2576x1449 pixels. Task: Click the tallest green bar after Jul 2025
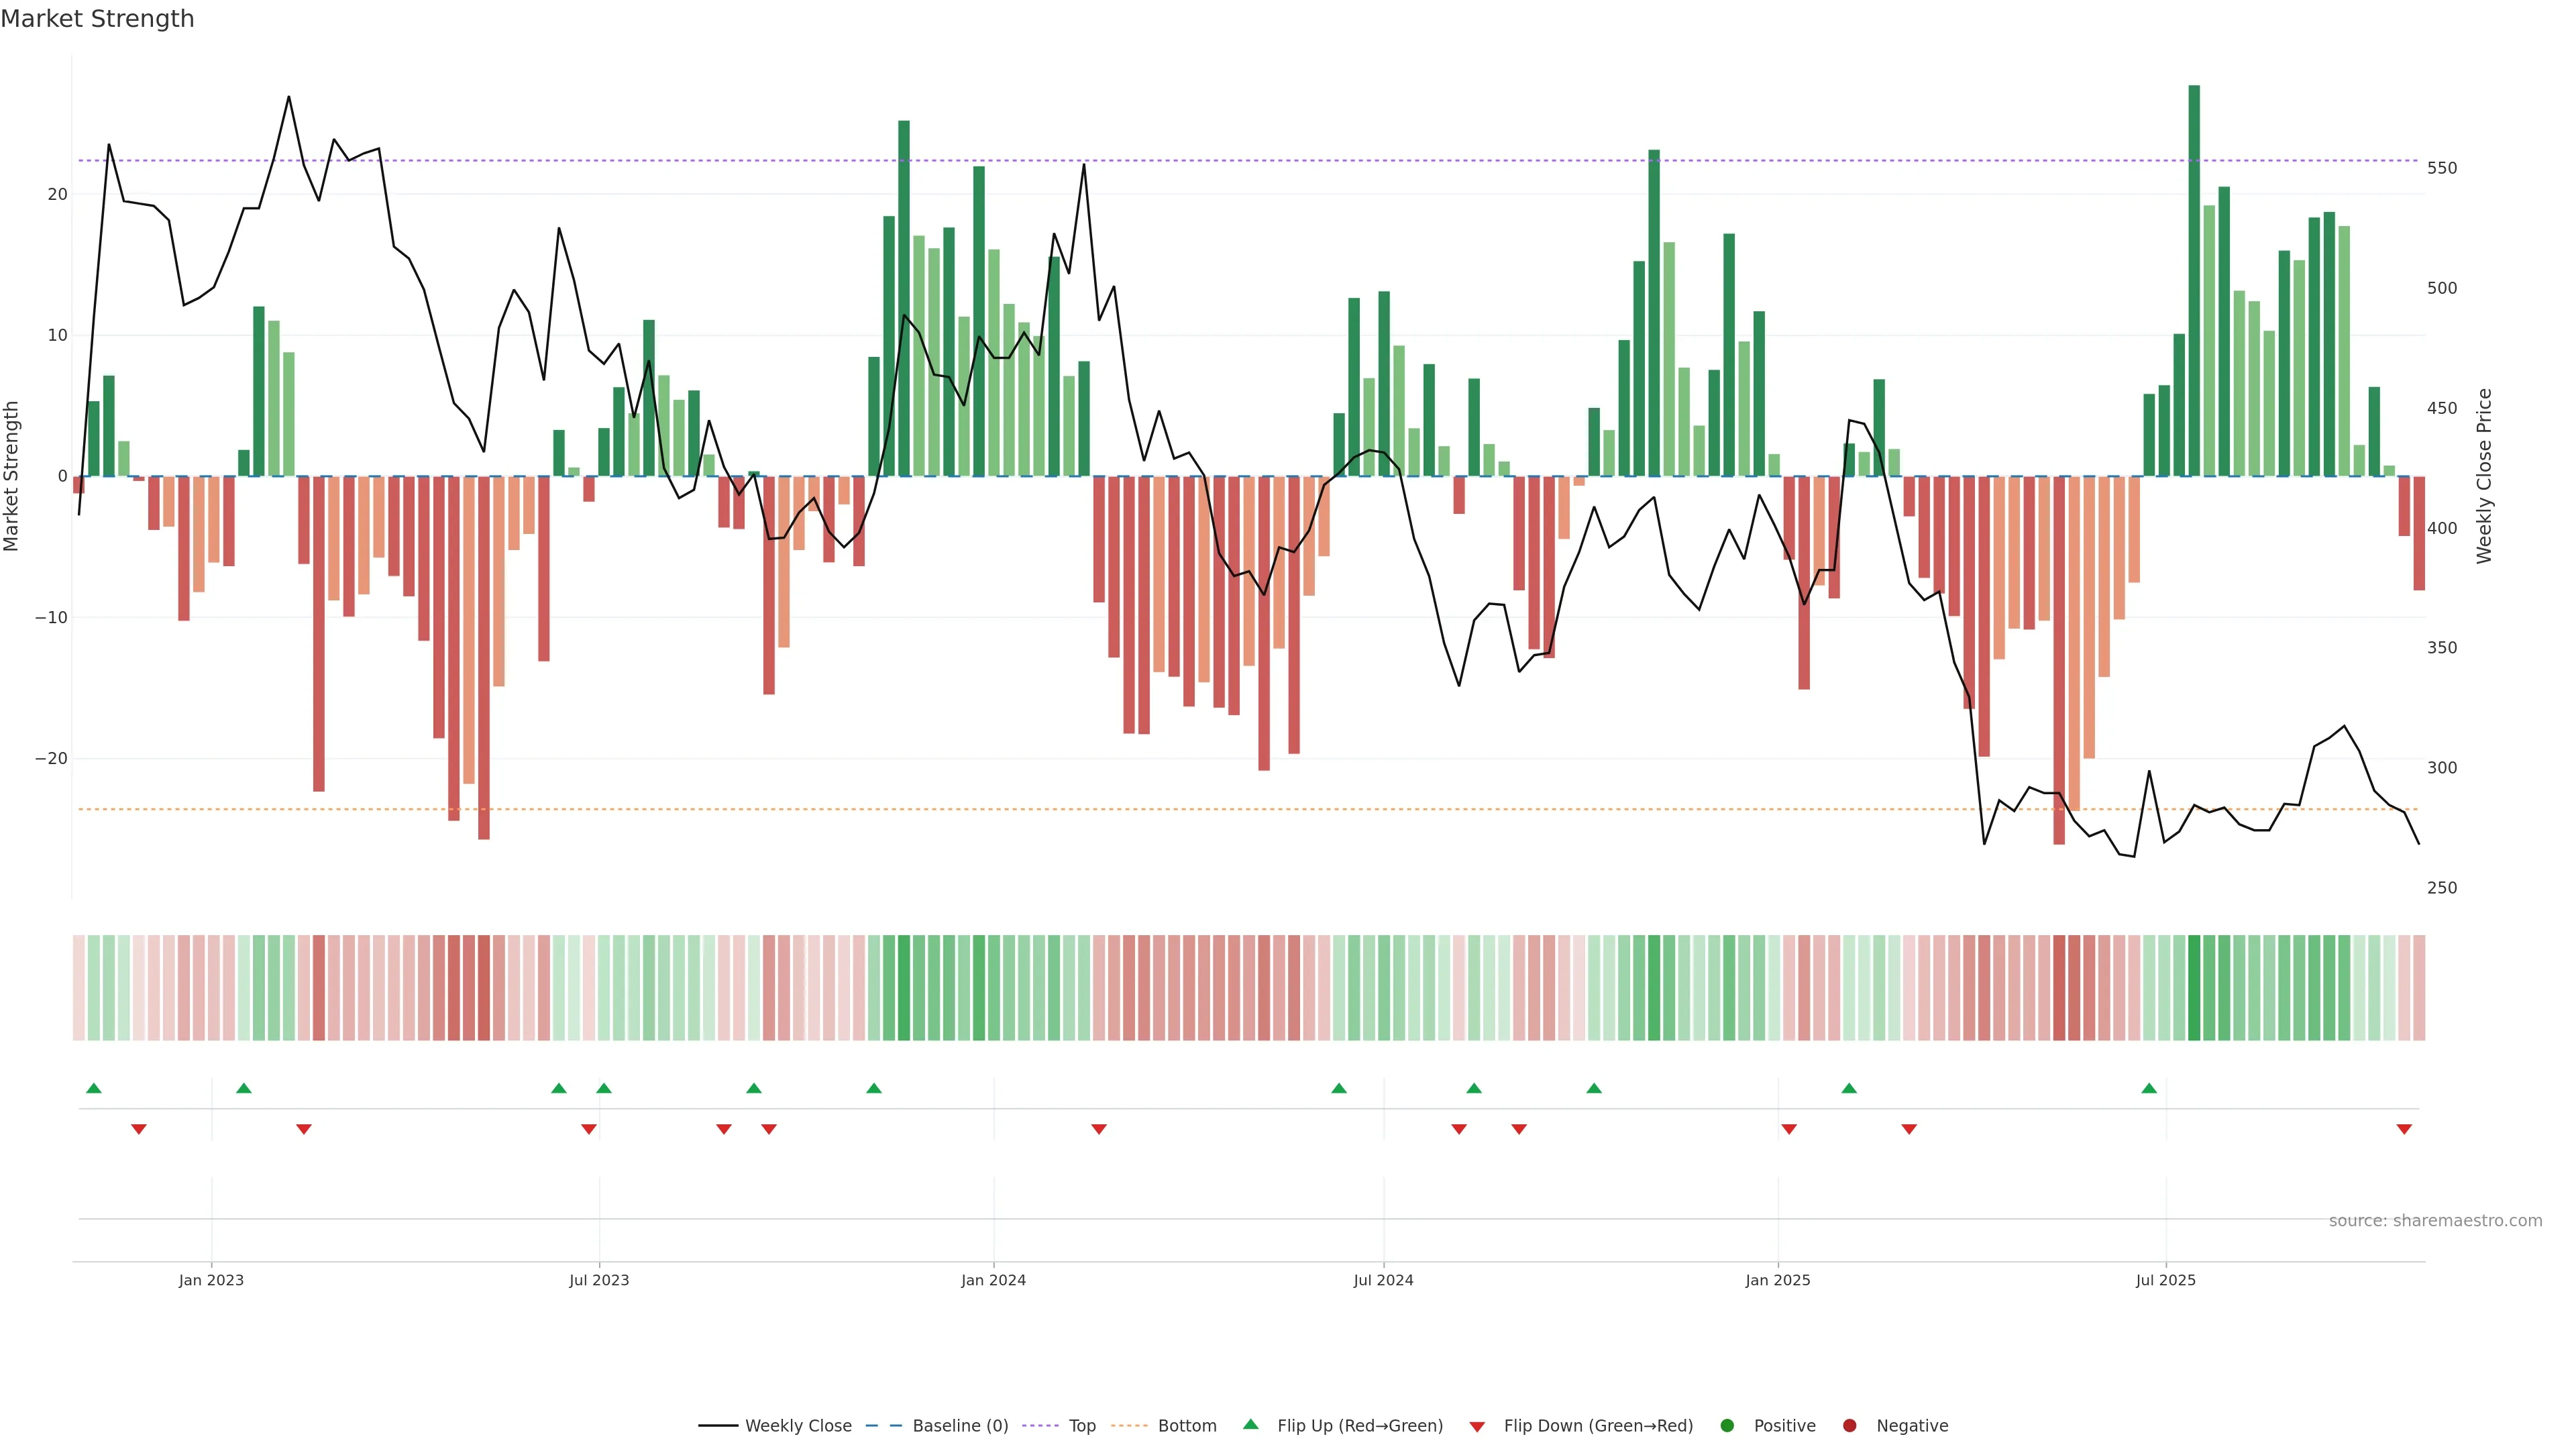(2194, 280)
